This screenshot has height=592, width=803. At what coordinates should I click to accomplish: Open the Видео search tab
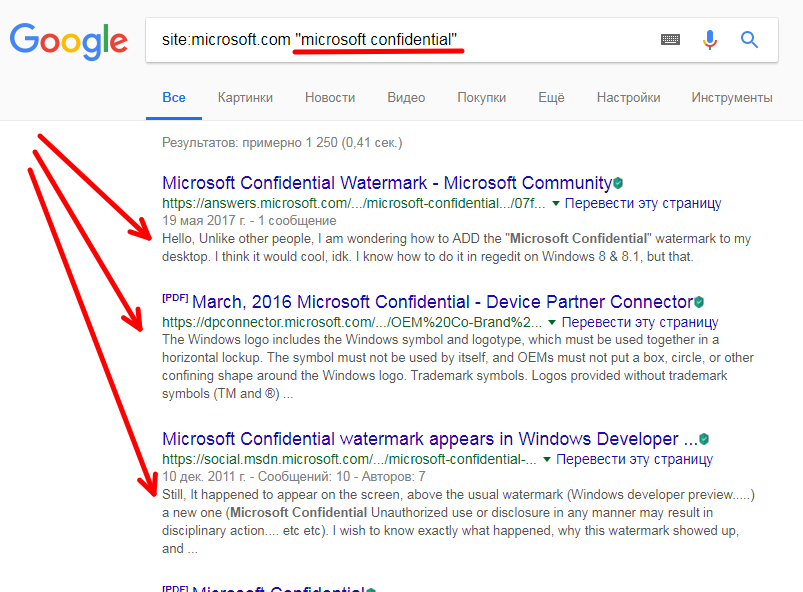[406, 97]
